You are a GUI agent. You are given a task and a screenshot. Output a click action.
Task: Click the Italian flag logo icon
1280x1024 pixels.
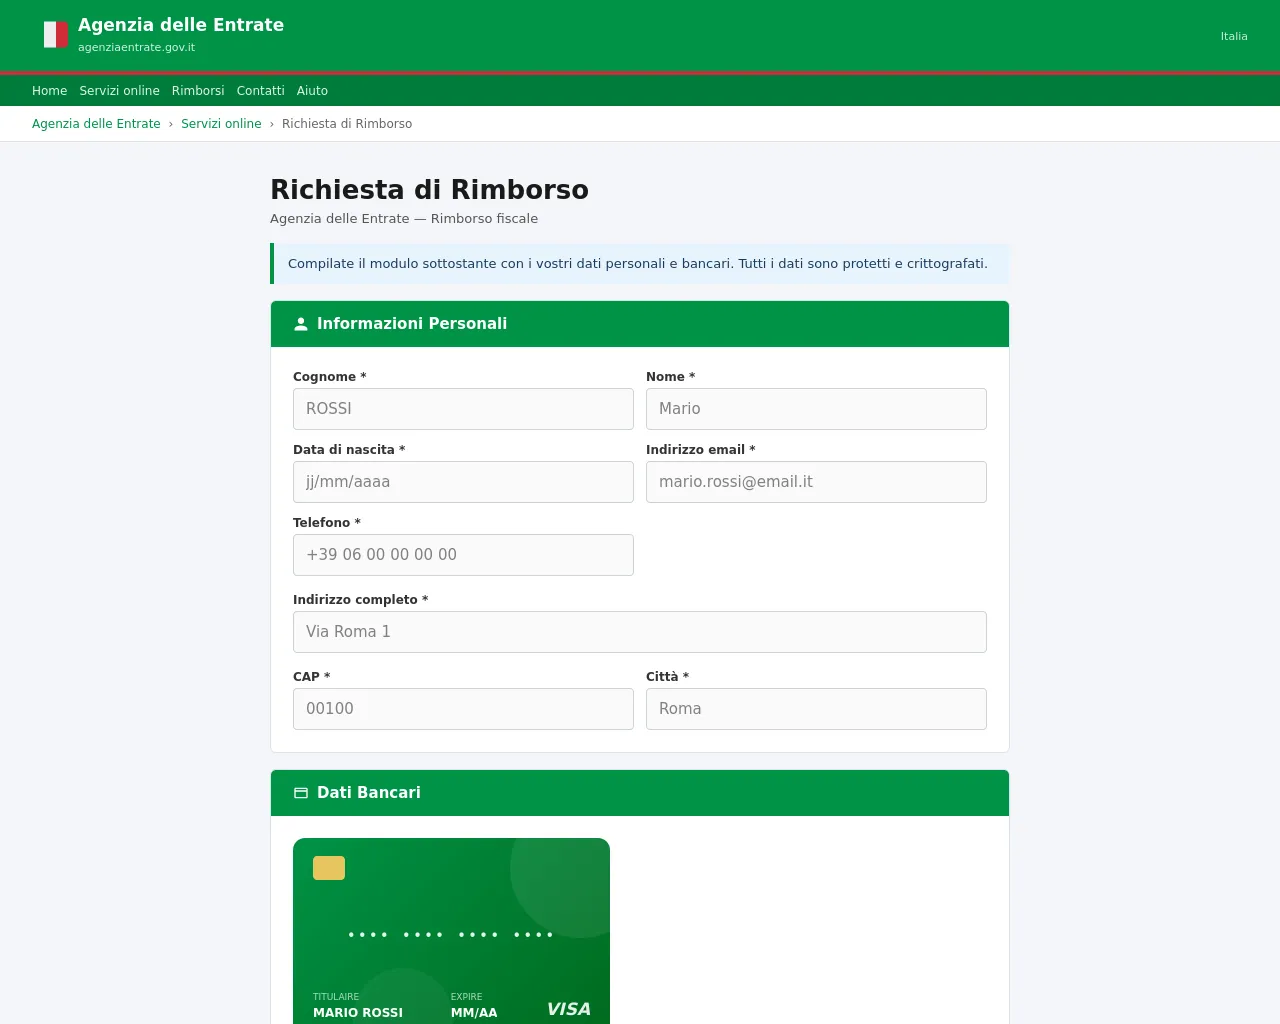tap(56, 35)
